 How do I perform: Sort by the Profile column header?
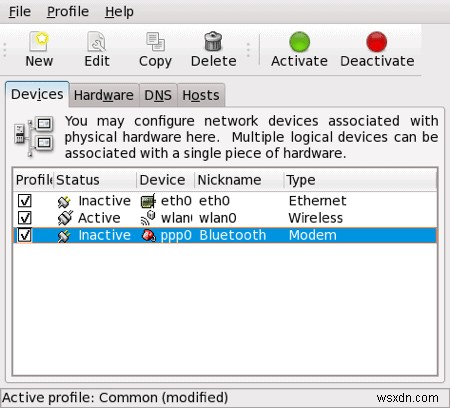(x=34, y=180)
